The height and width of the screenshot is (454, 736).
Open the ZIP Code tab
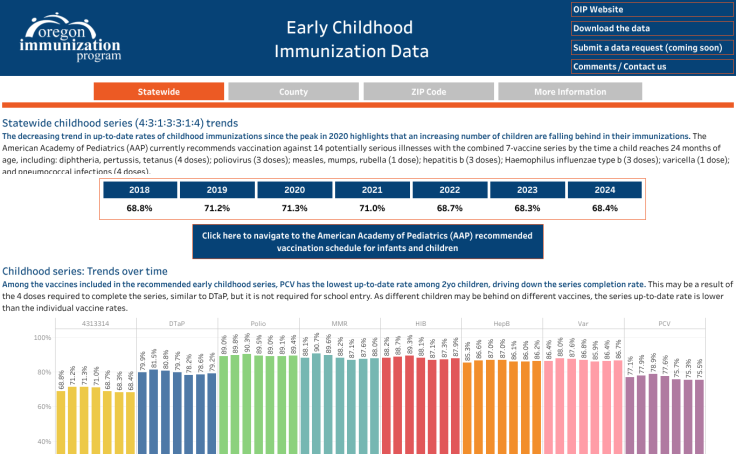point(428,91)
